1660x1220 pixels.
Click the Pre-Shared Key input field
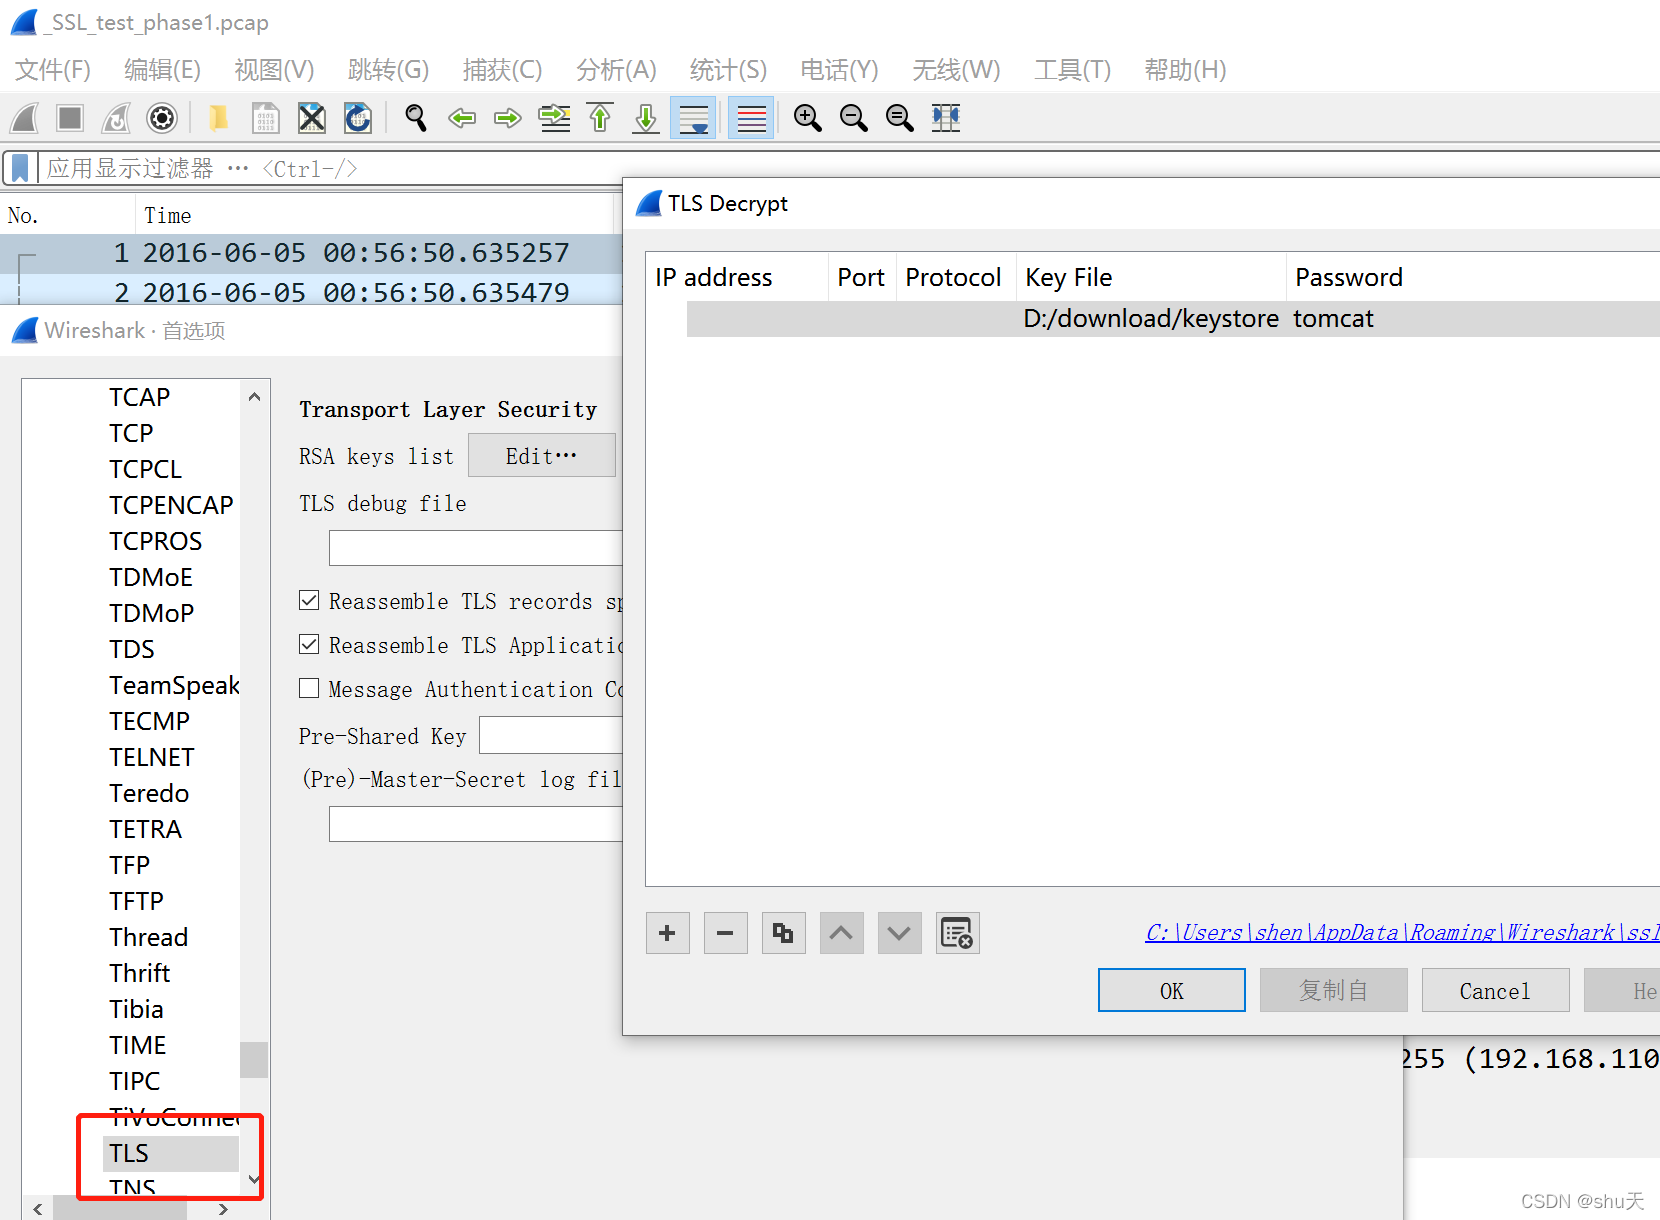click(551, 735)
